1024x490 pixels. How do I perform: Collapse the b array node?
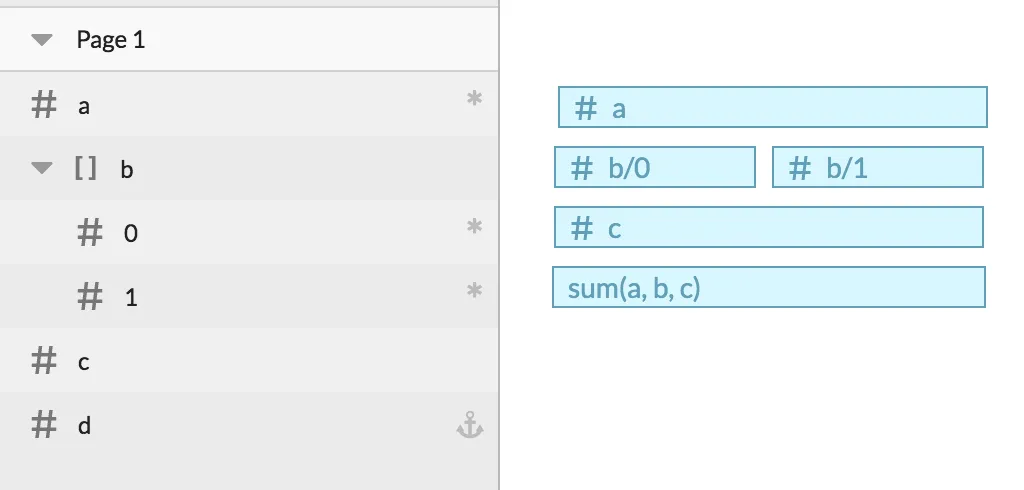42,168
